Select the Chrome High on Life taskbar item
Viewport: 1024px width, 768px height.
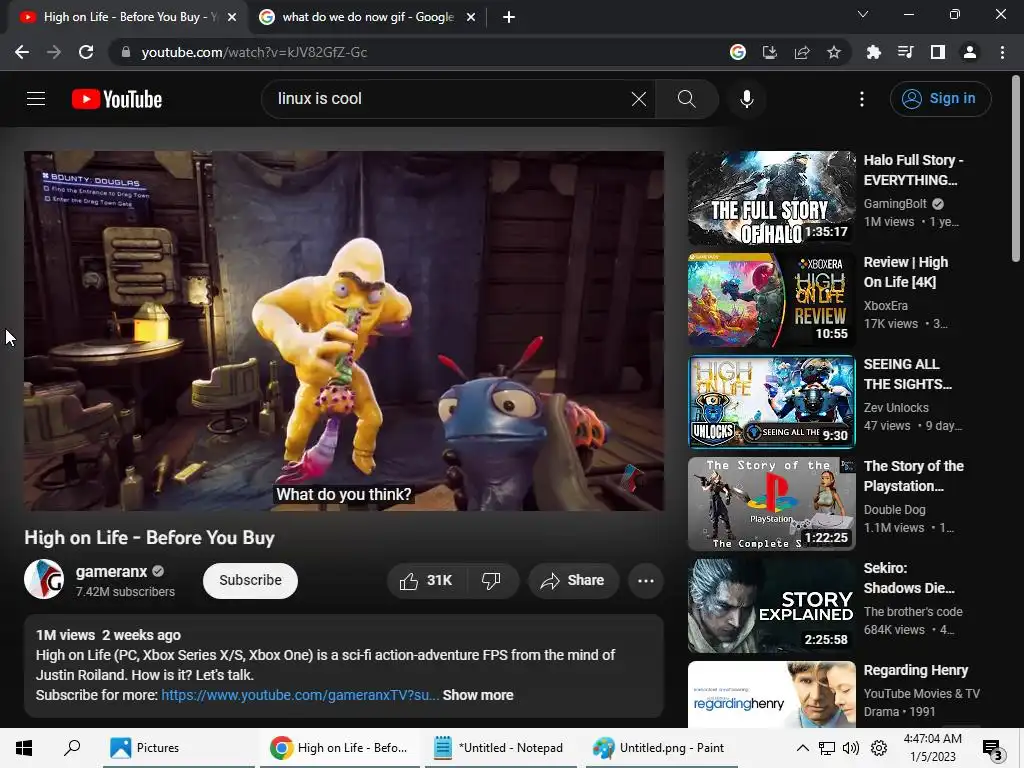point(339,748)
